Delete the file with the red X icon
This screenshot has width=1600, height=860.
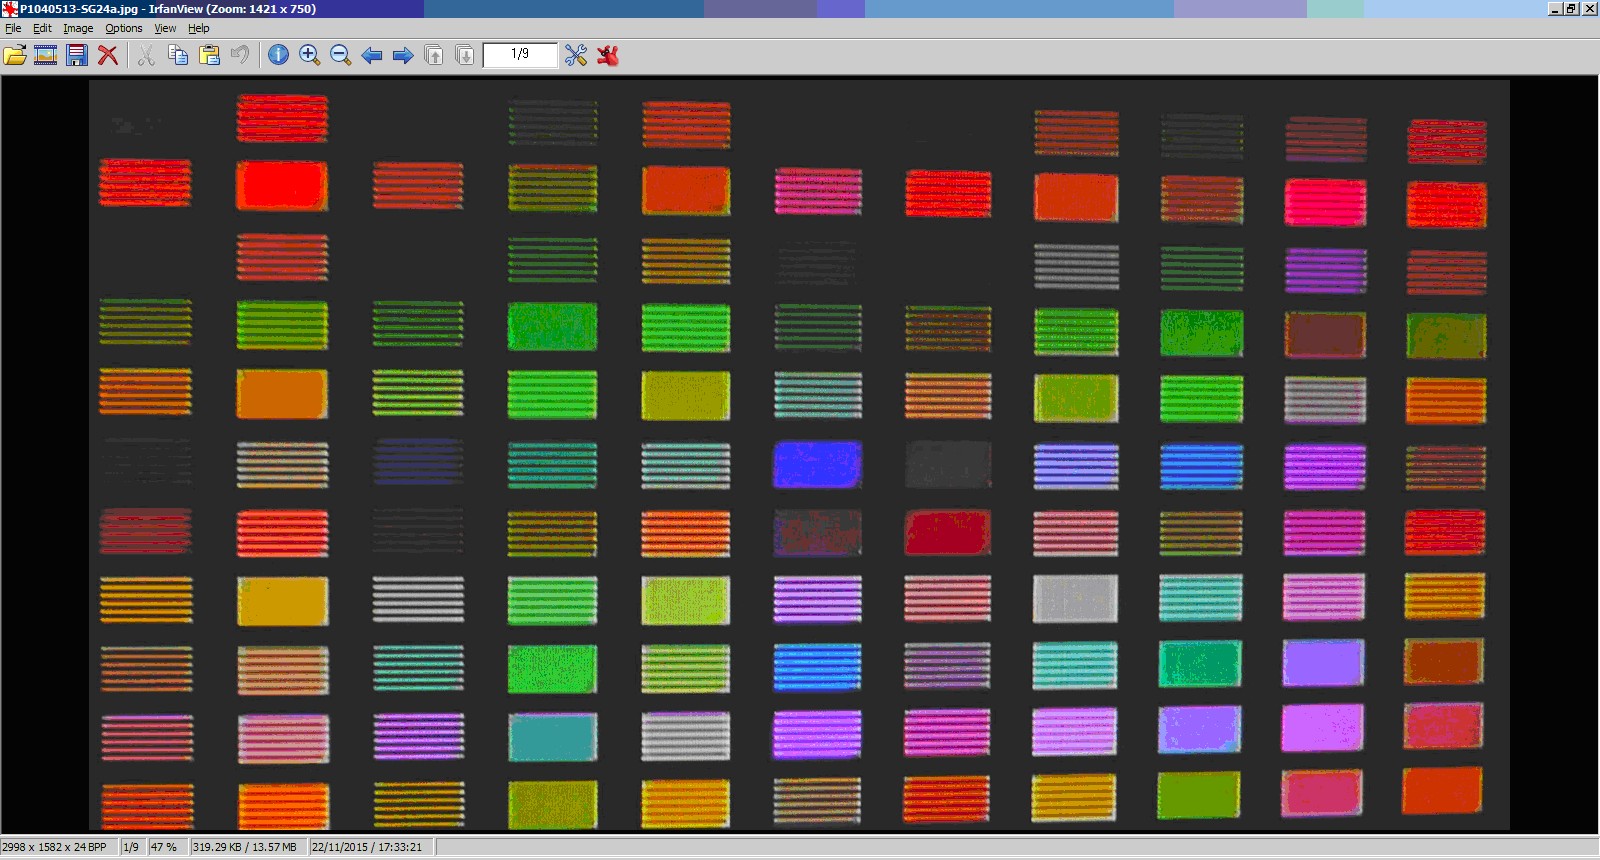tap(108, 55)
